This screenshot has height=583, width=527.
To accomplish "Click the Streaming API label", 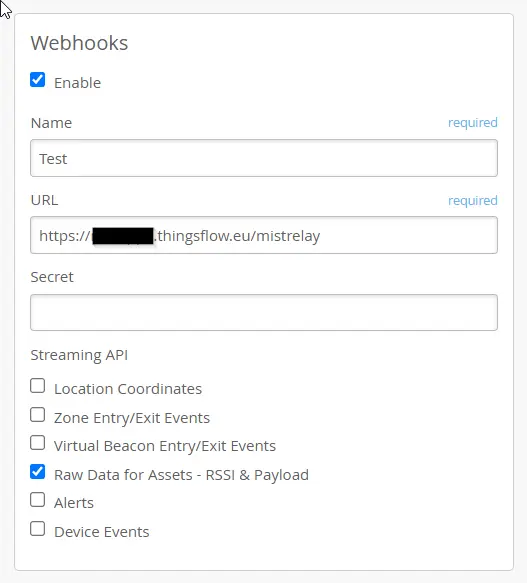I will point(79,355).
